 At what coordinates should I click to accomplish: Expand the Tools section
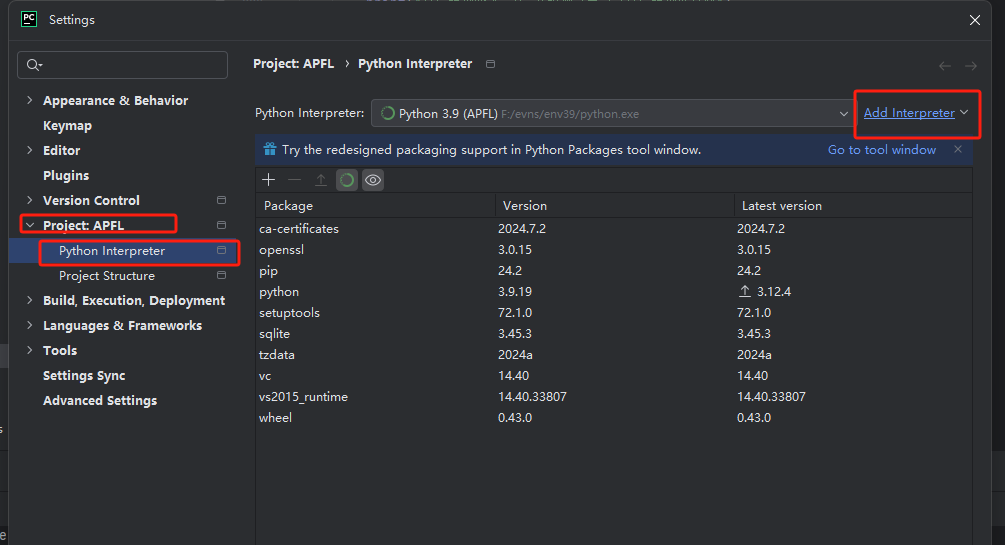pyautogui.click(x=29, y=350)
